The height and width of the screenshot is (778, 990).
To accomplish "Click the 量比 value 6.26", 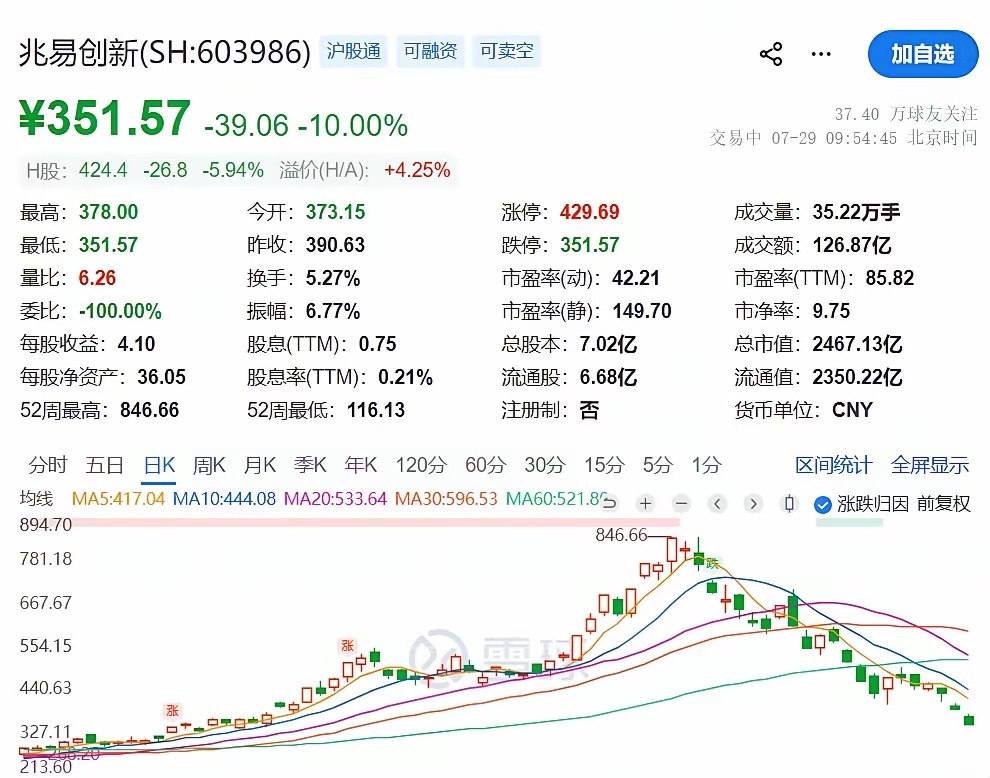I will click(97, 278).
